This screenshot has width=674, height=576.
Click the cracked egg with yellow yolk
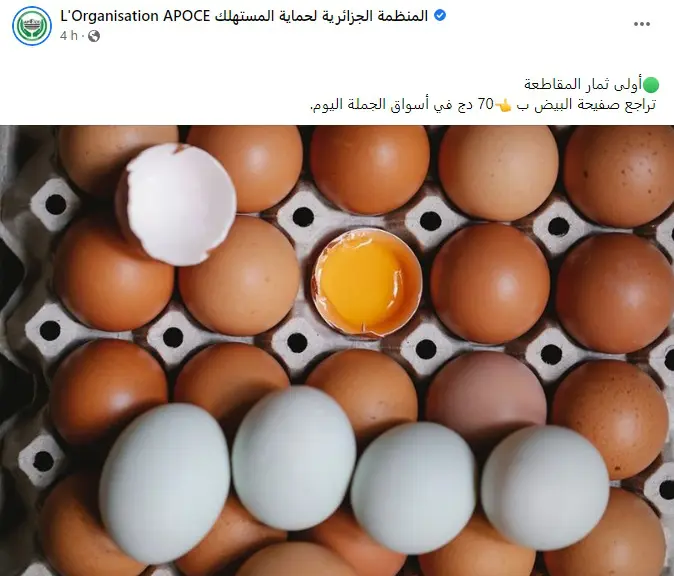click(367, 282)
